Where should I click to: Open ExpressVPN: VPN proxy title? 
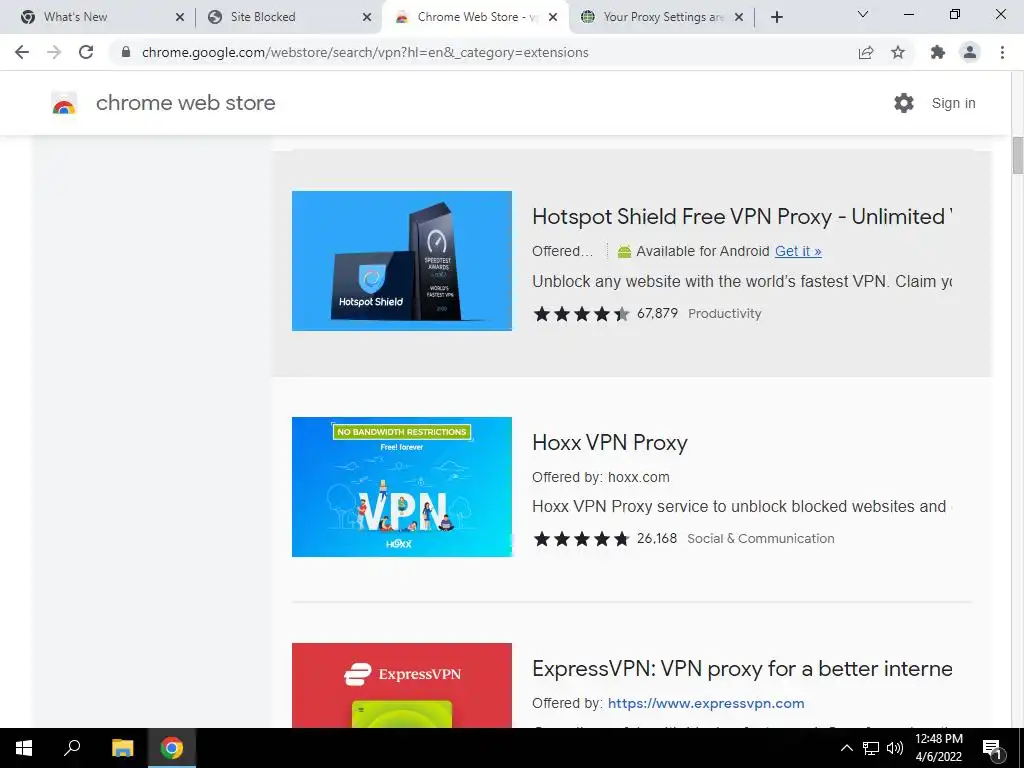pos(742,668)
